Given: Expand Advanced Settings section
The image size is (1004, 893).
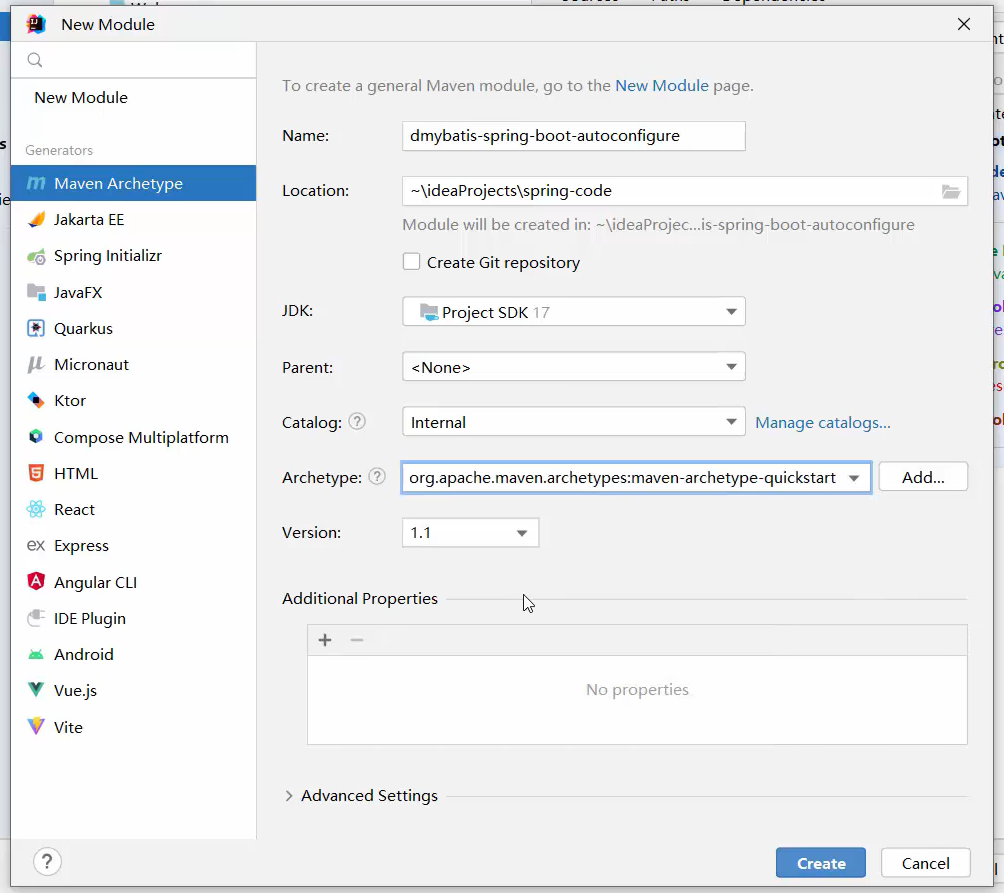Looking at the screenshot, I should point(289,796).
